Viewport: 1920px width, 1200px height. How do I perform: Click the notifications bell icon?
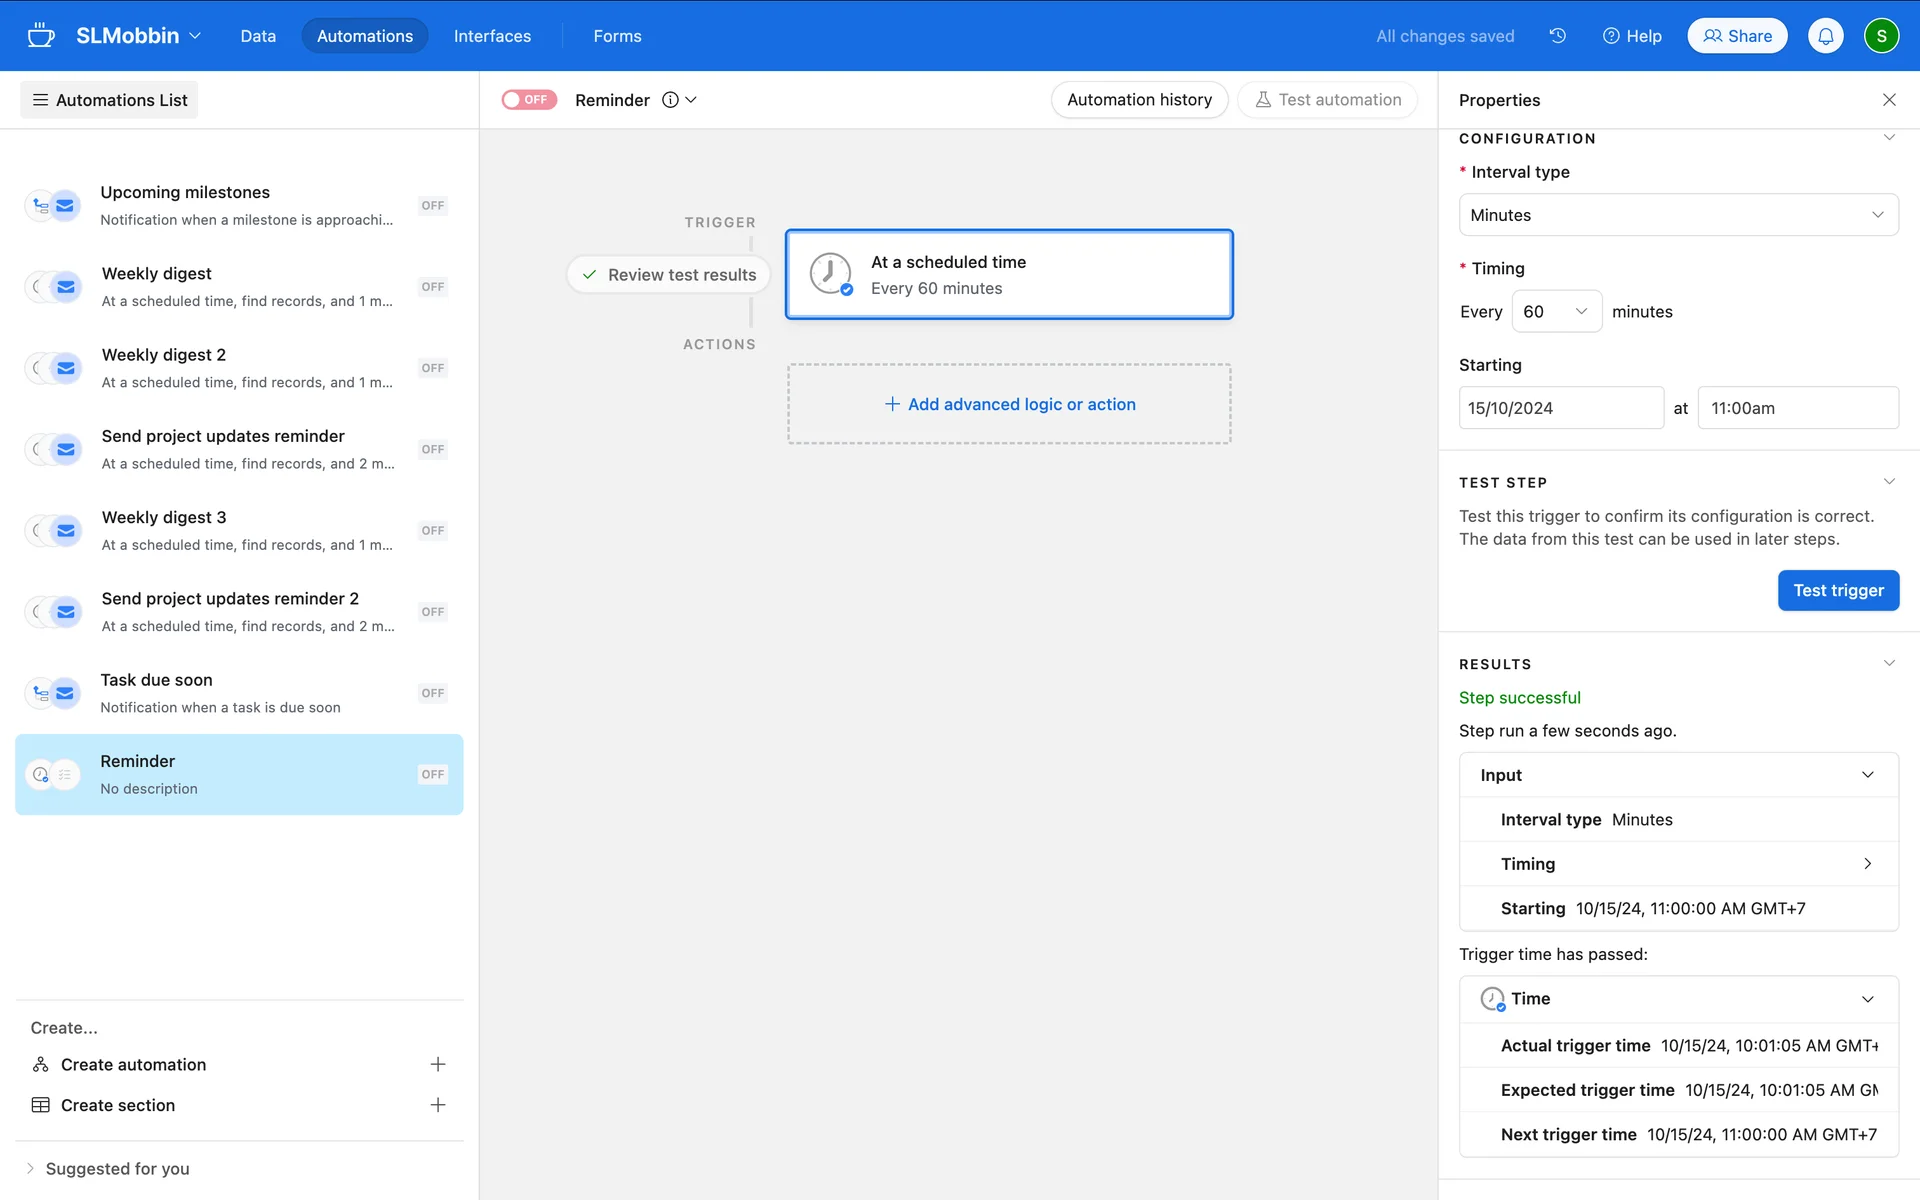[1825, 36]
